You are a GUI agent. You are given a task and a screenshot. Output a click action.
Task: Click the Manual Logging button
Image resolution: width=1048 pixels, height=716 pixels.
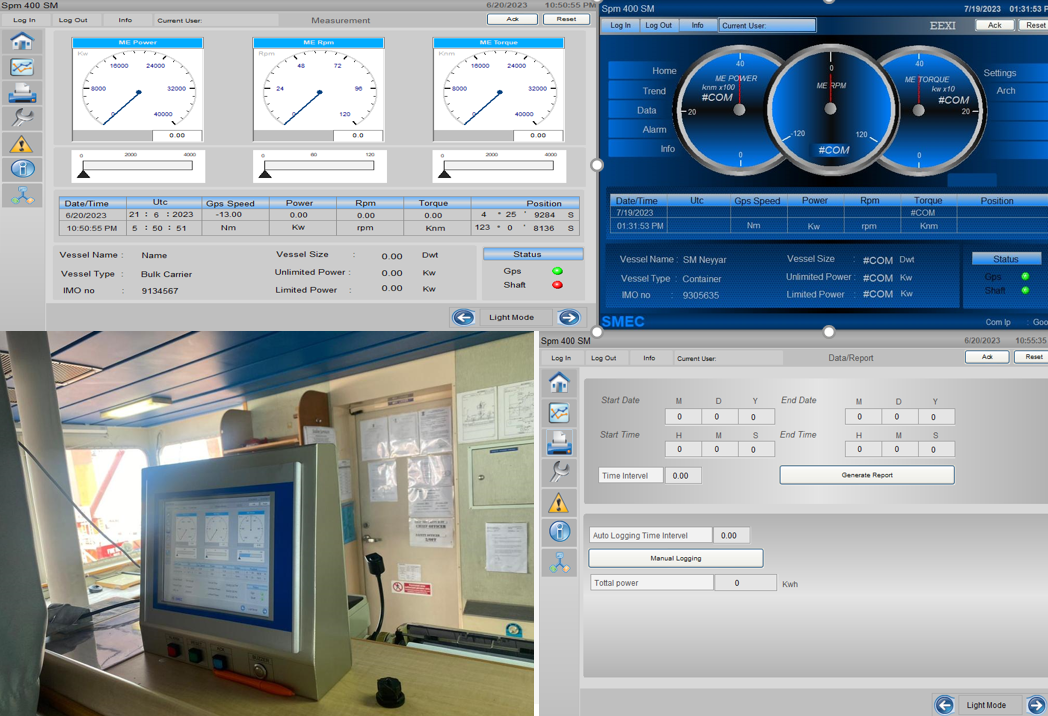675,558
